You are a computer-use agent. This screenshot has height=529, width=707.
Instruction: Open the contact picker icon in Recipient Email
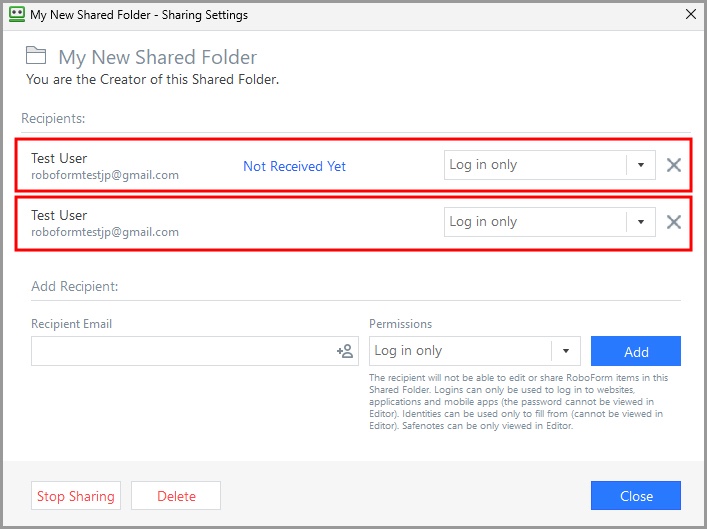(345, 351)
